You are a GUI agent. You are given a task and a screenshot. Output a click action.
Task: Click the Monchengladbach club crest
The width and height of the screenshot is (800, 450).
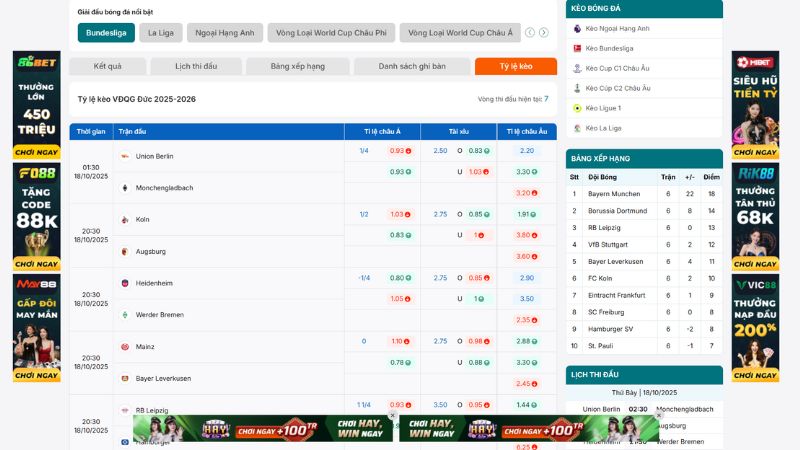(124, 188)
